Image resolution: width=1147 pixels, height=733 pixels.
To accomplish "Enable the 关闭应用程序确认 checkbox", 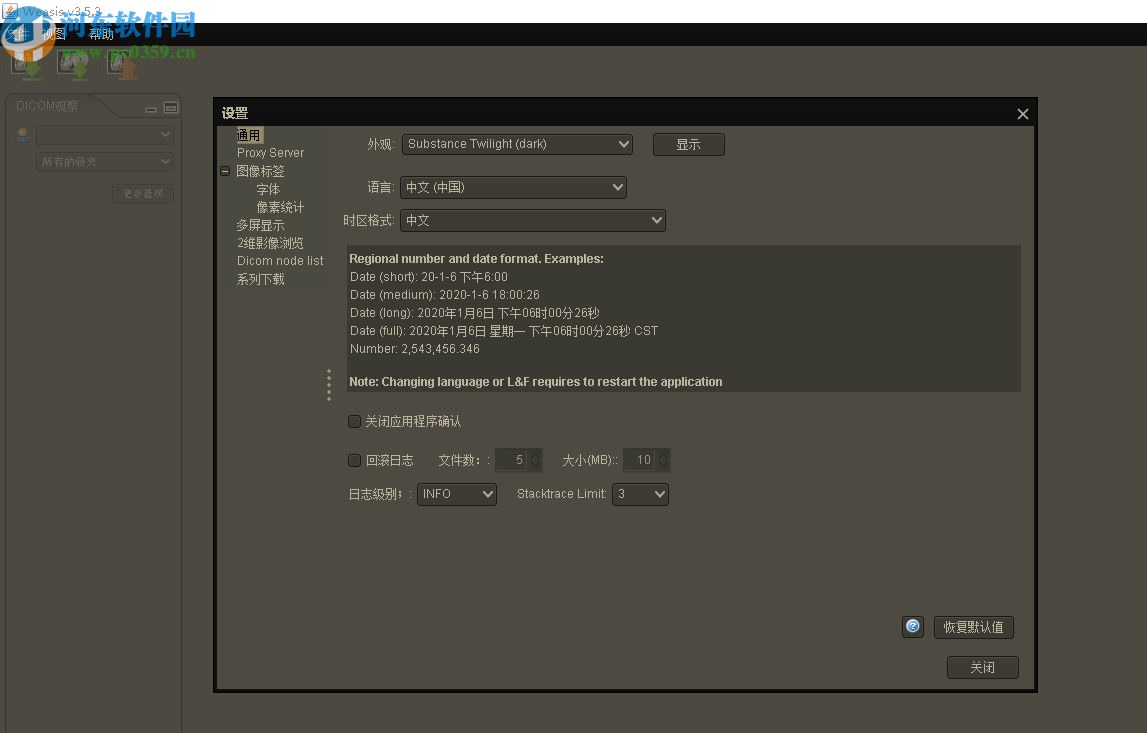I will coord(354,421).
